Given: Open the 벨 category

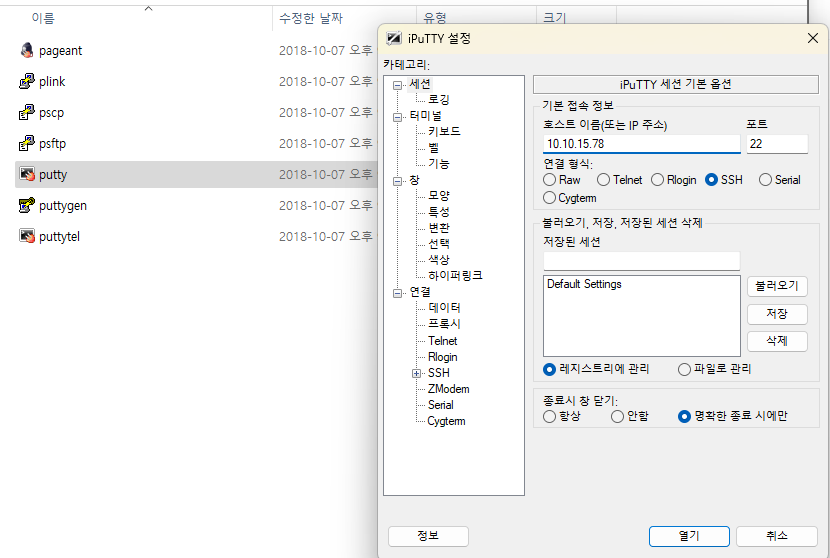Looking at the screenshot, I should (434, 148).
